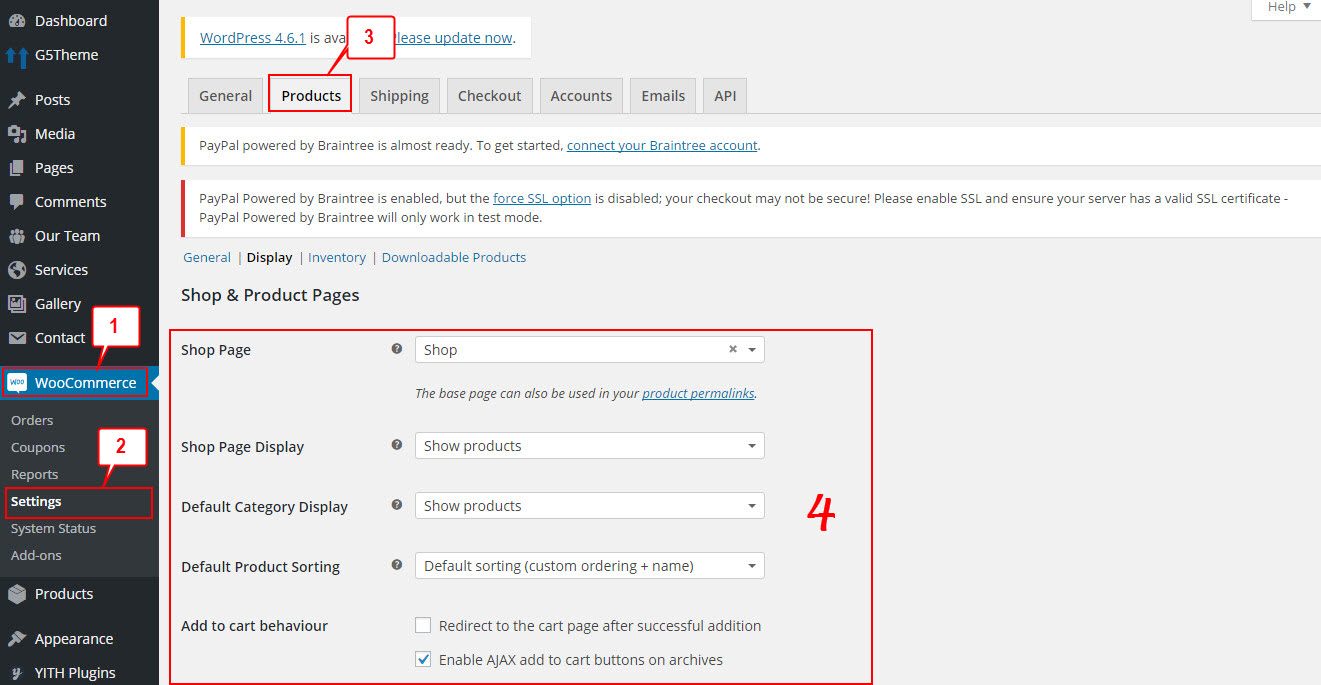Switch to the Accounts tab

pos(581,96)
